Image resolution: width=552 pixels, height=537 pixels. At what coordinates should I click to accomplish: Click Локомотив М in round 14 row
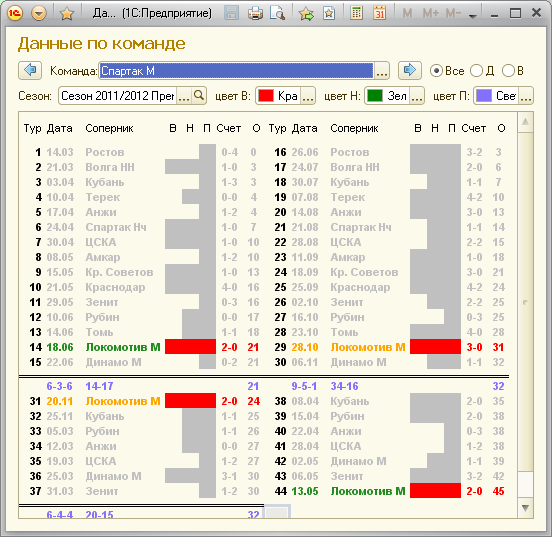[123, 347]
